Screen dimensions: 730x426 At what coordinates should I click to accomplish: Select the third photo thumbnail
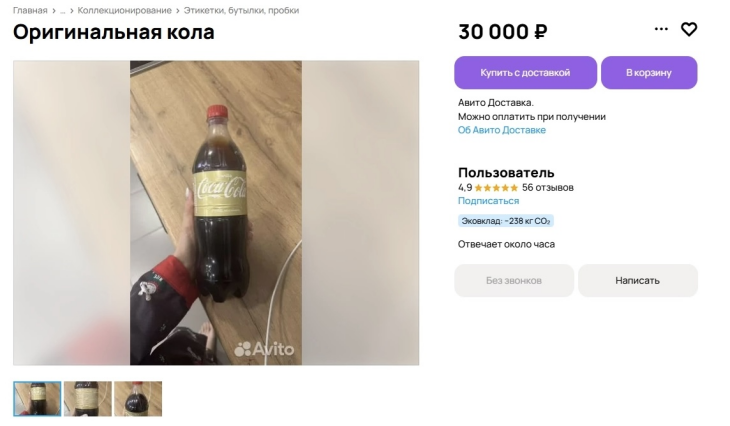[138, 398]
